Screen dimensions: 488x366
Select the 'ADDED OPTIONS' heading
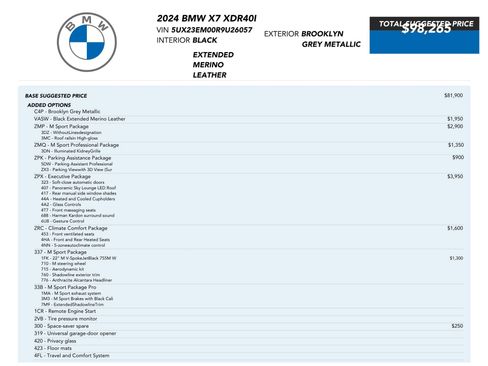click(x=49, y=105)
